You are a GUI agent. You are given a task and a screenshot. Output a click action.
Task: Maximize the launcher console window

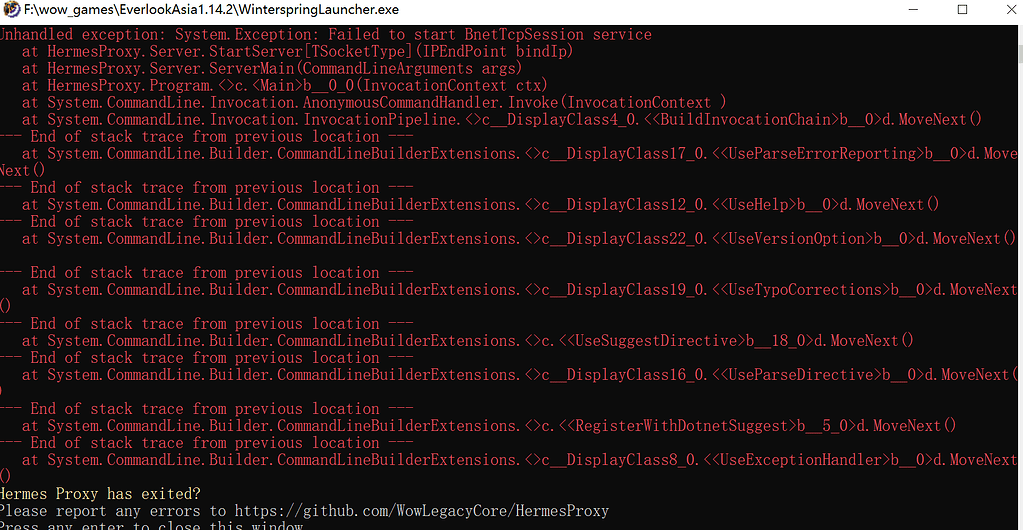(962, 10)
